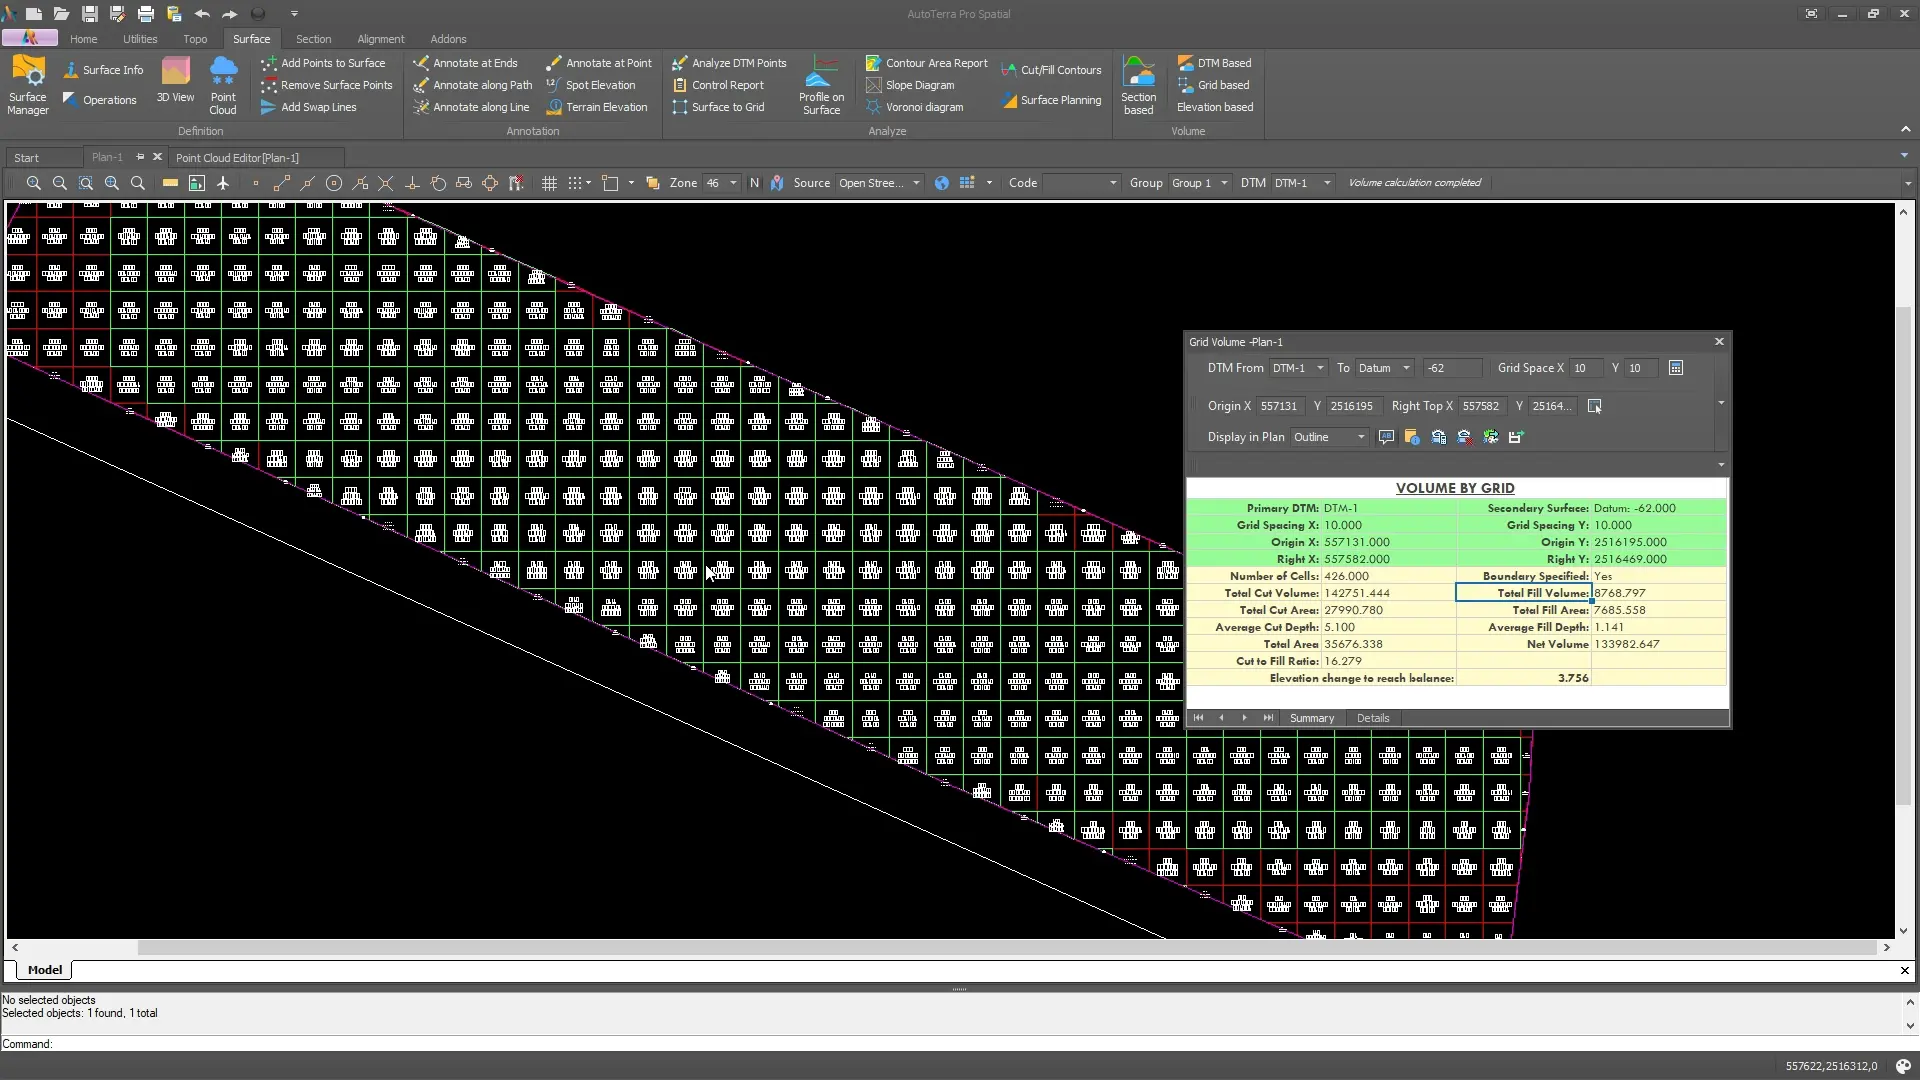1920x1080 pixels.
Task: Click the datum value field showing -62
Action: coord(1452,368)
